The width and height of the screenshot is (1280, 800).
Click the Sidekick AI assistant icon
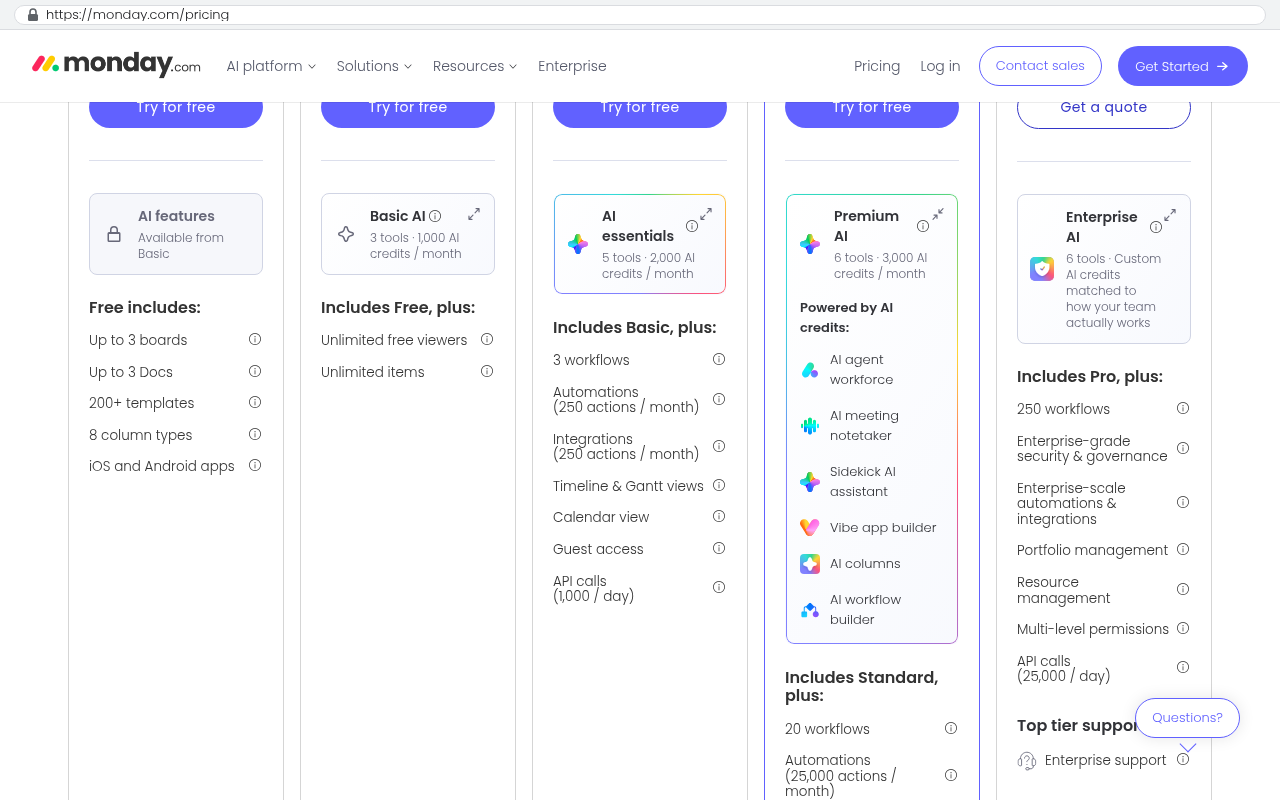click(810, 482)
